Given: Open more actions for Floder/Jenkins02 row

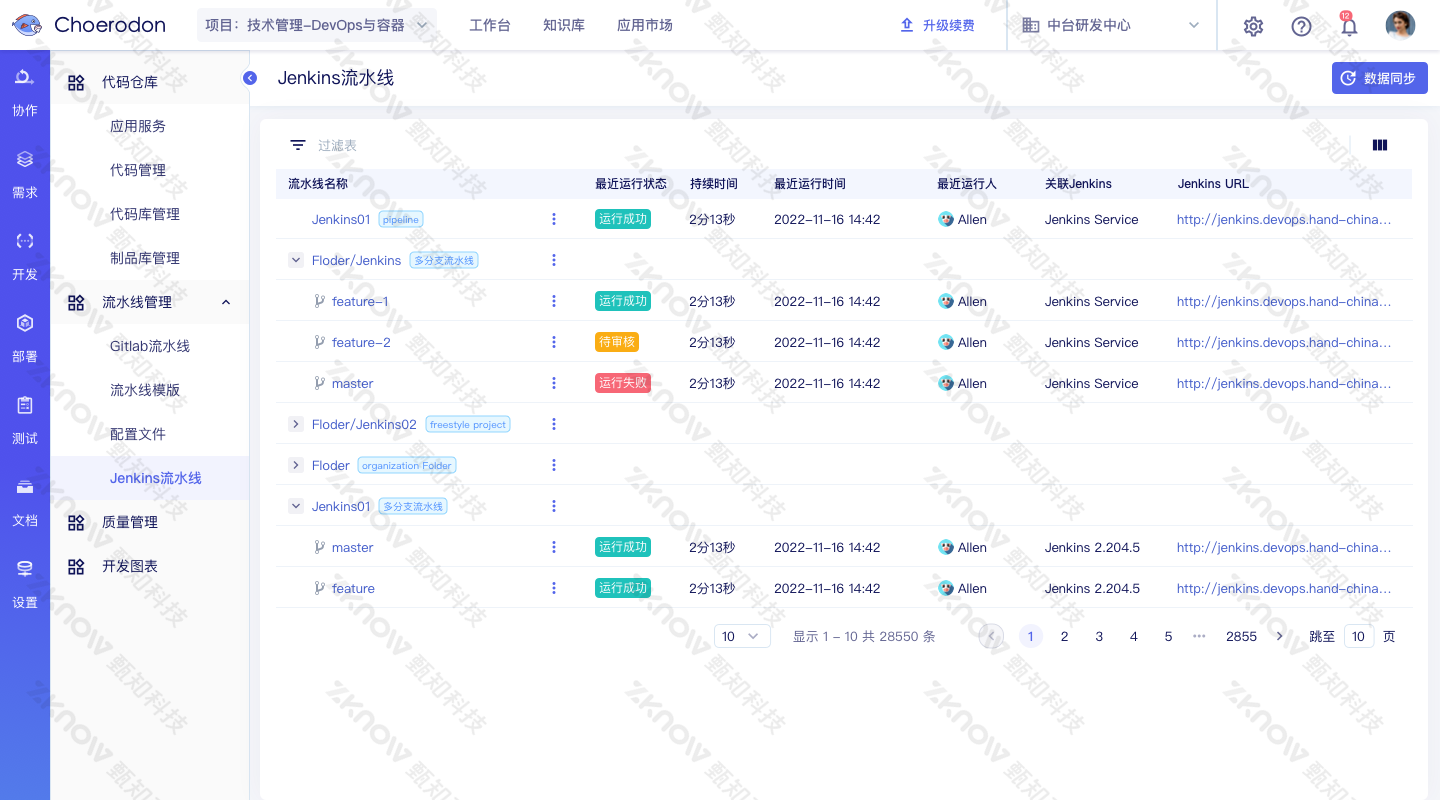Looking at the screenshot, I should 554,424.
